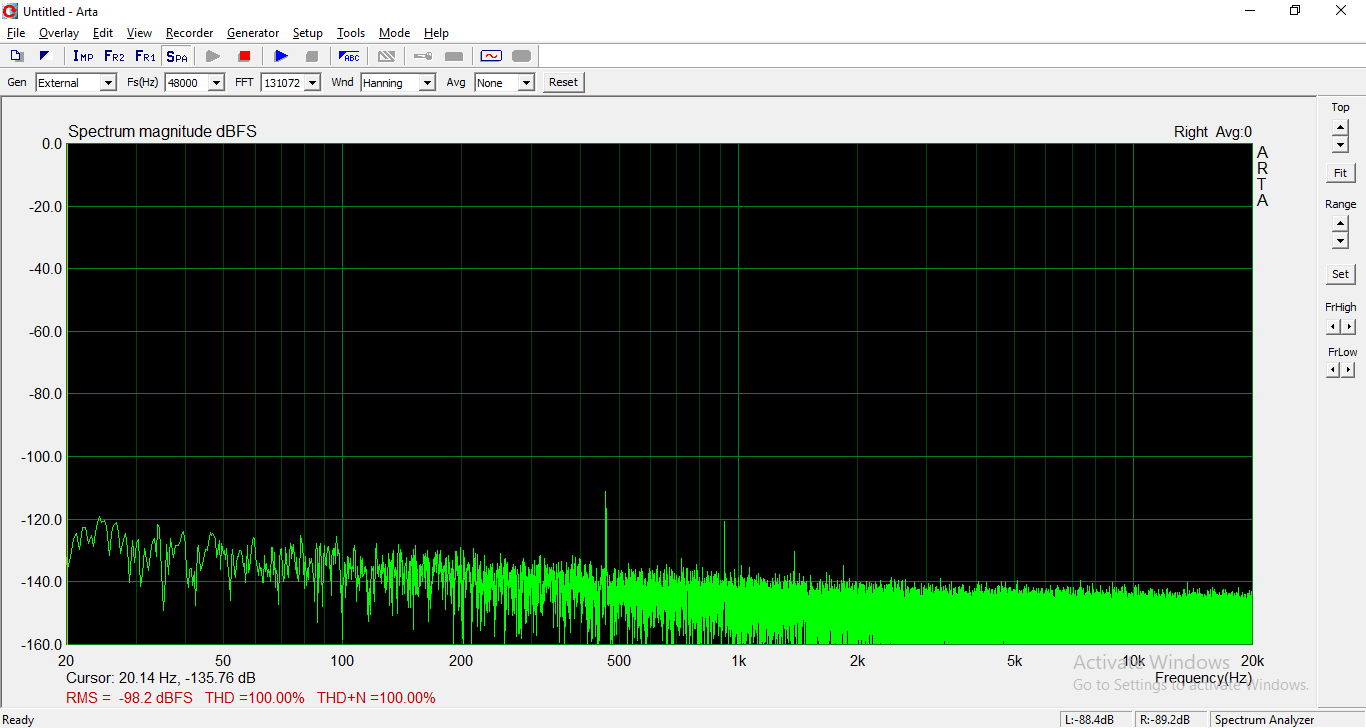
Task: Click the FrHigh left arrow
Action: pos(1333,326)
